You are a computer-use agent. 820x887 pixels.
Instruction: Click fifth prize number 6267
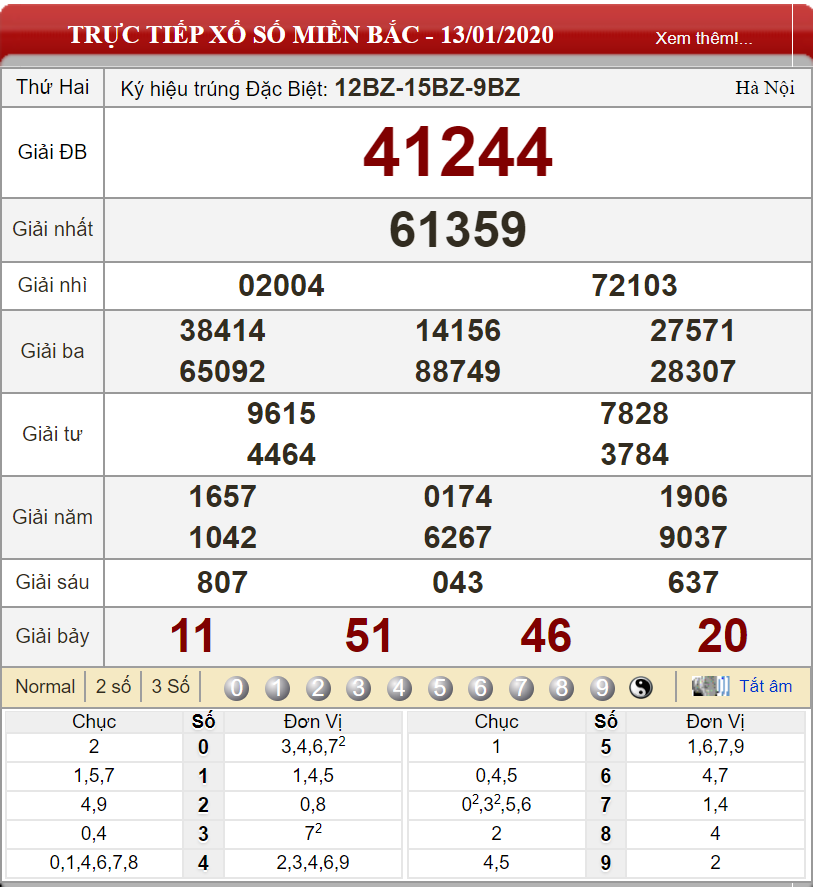458,537
